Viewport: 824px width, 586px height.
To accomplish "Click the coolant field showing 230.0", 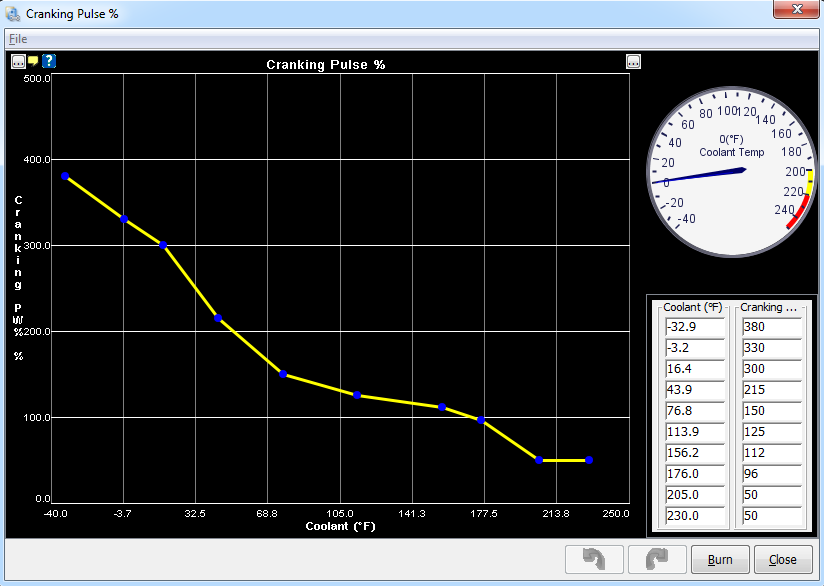I will 694,516.
